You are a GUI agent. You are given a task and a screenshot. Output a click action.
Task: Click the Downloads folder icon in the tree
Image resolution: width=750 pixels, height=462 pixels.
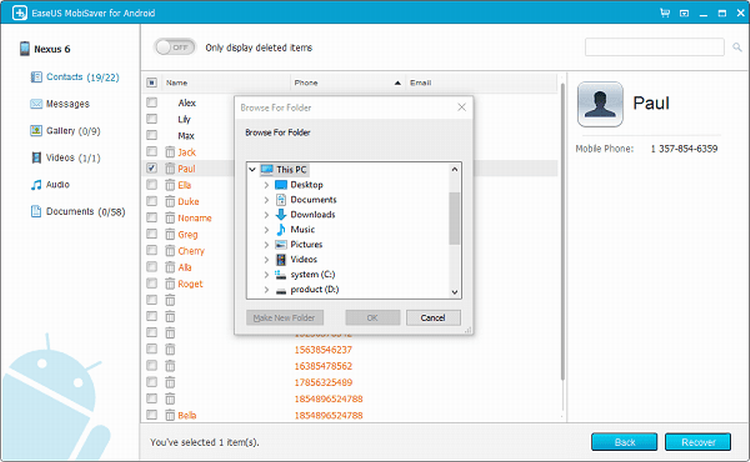coord(281,215)
